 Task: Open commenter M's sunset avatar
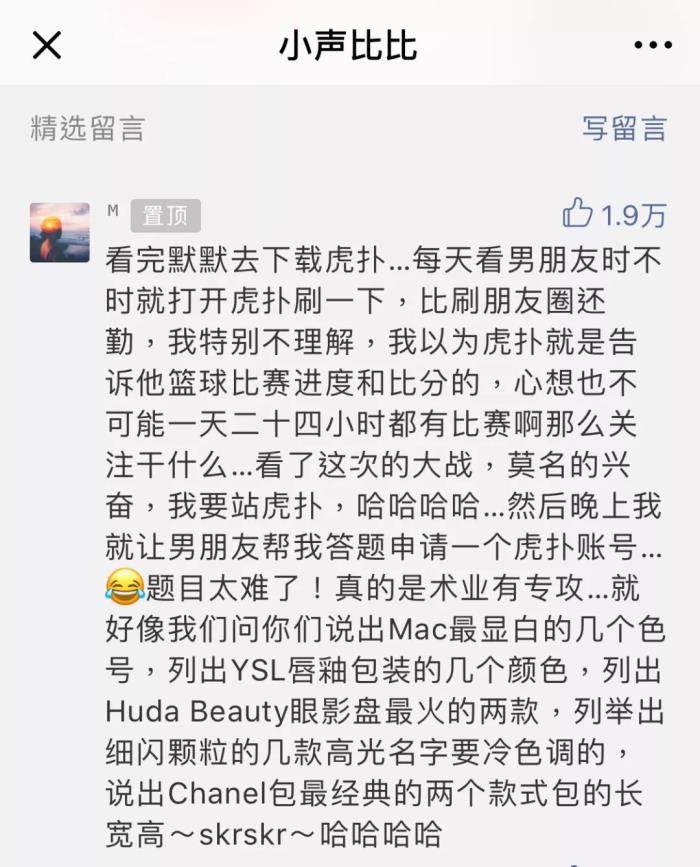[x=60, y=232]
